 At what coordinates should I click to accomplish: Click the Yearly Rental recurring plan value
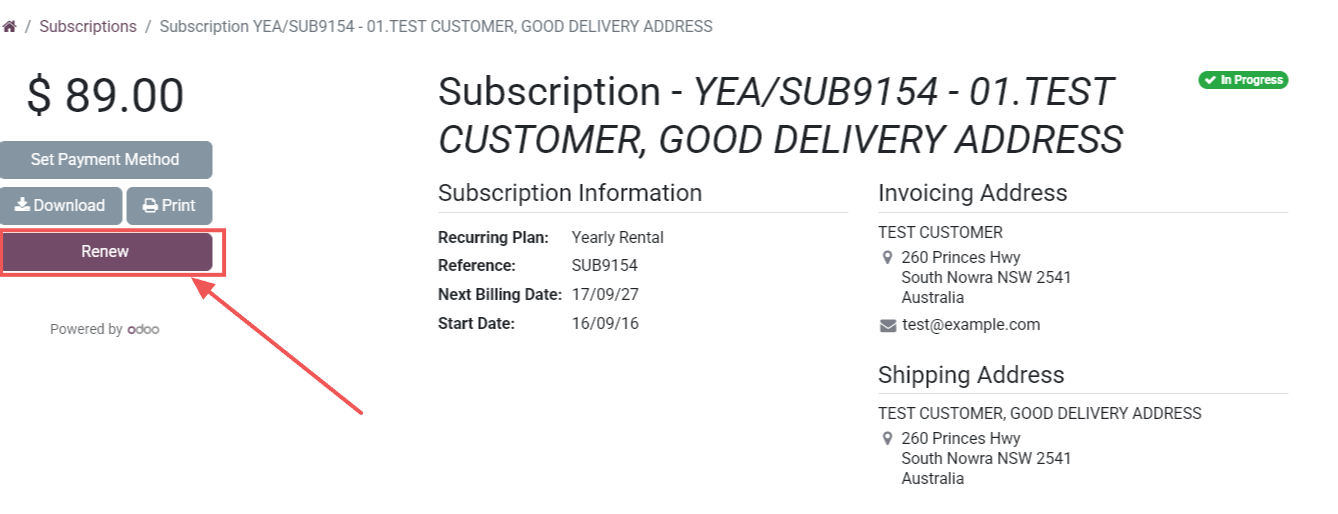tap(617, 238)
